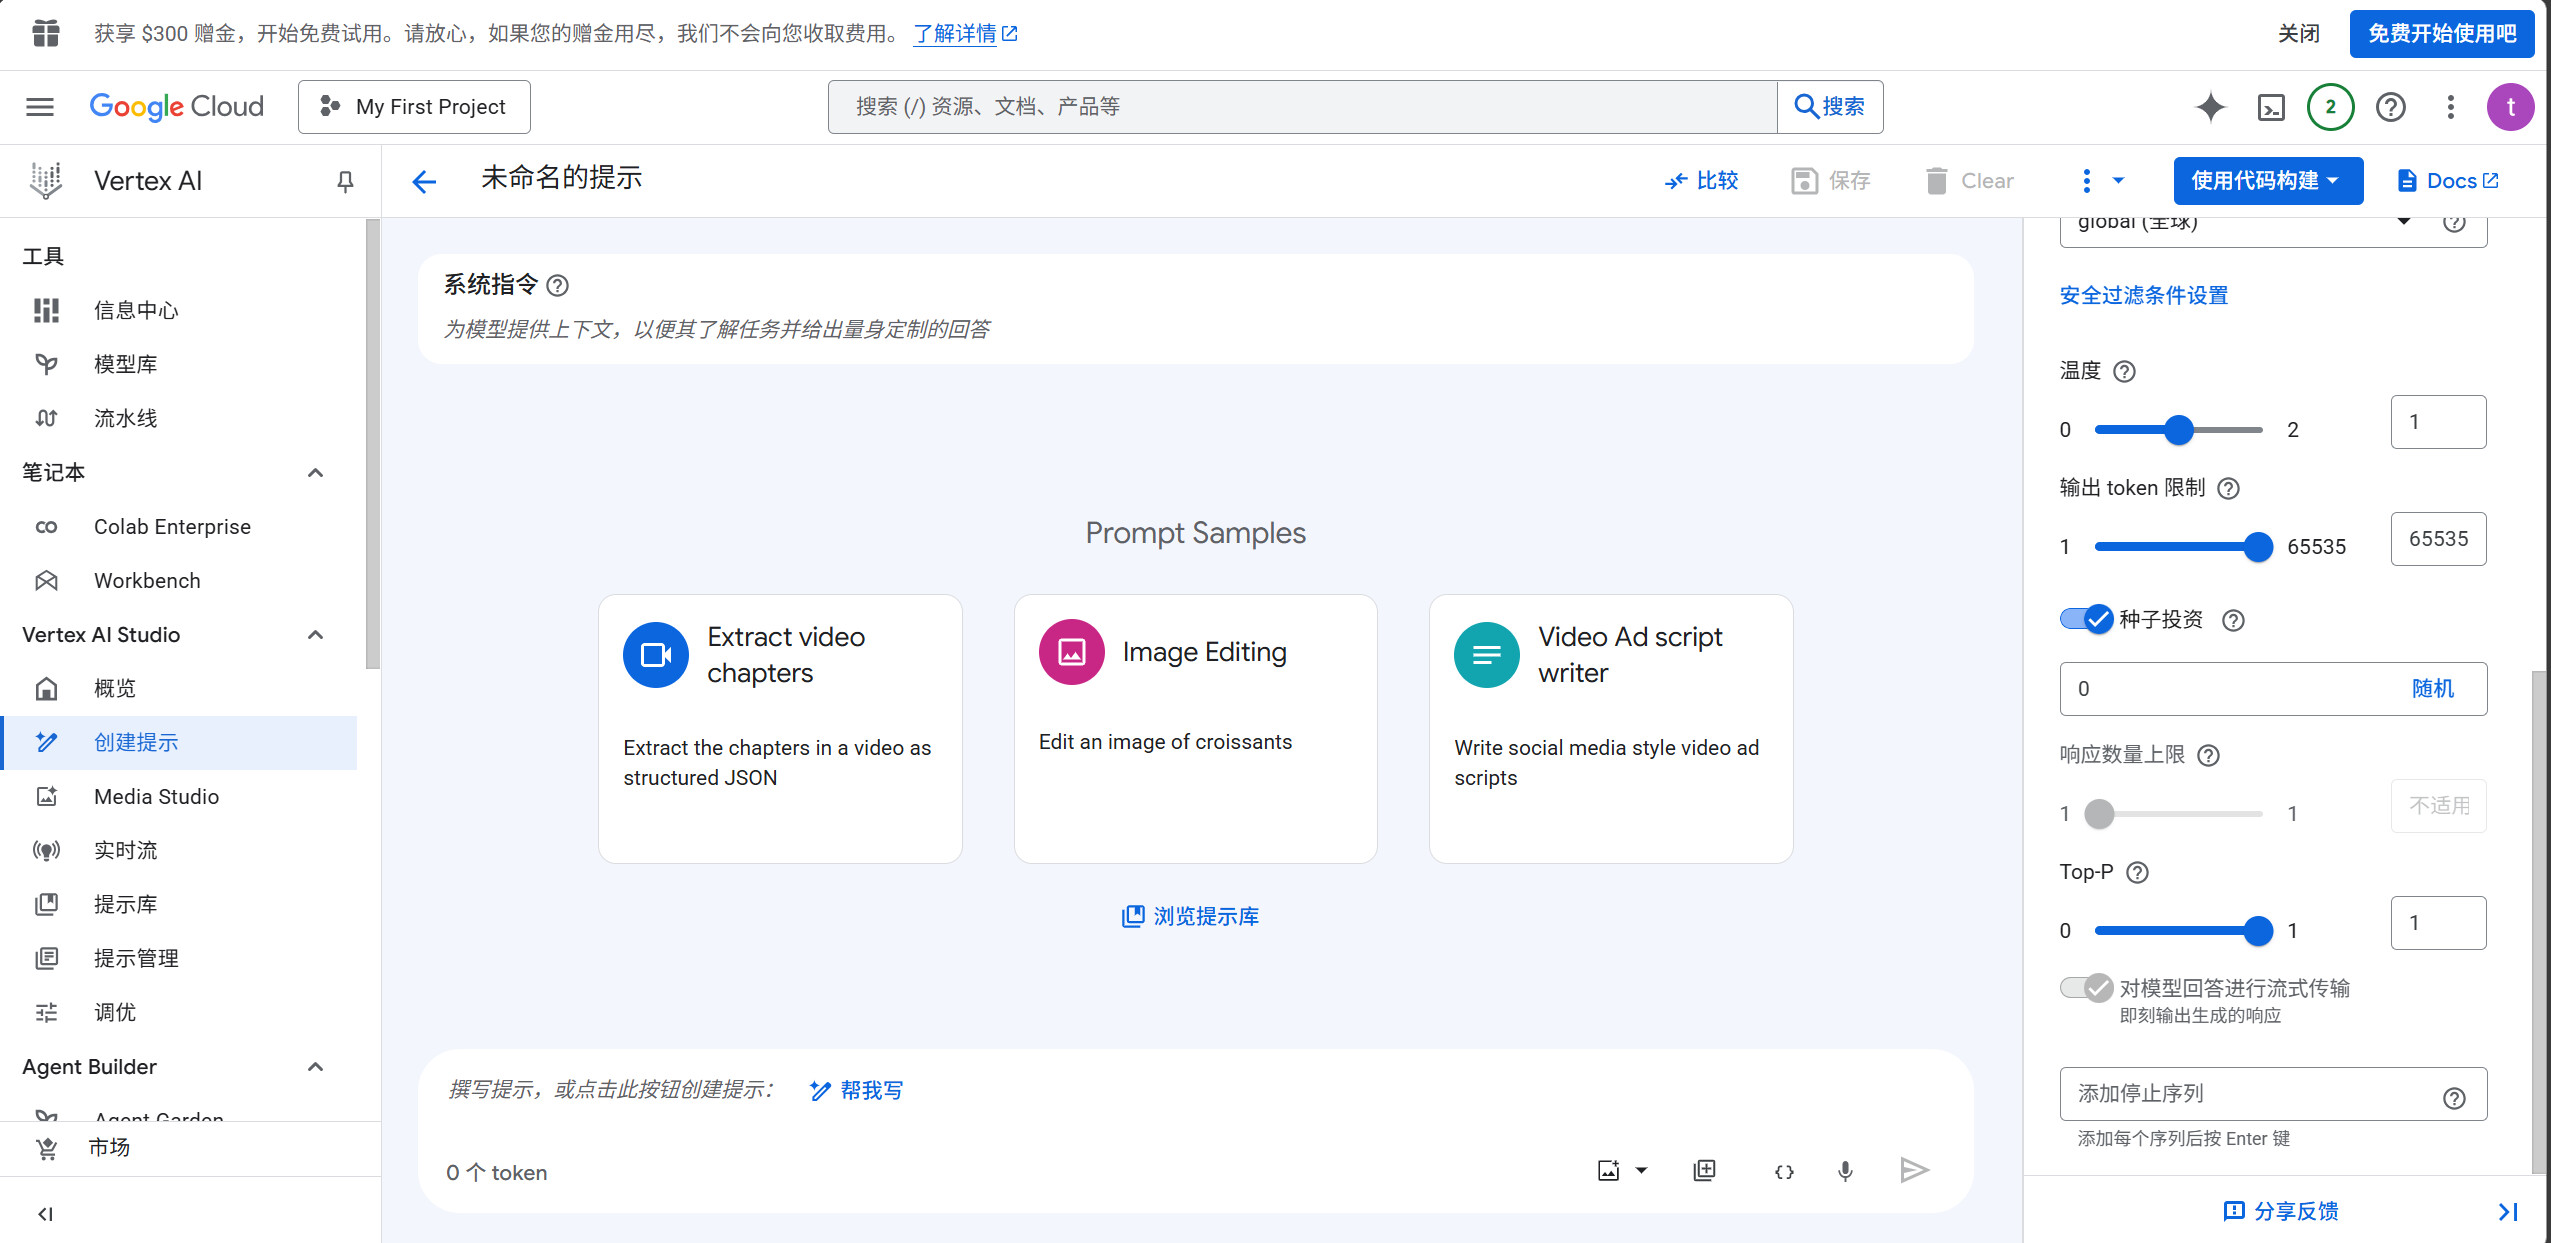Go back with the left arrow
Image resolution: width=2551 pixels, height=1243 pixels.
coord(424,181)
